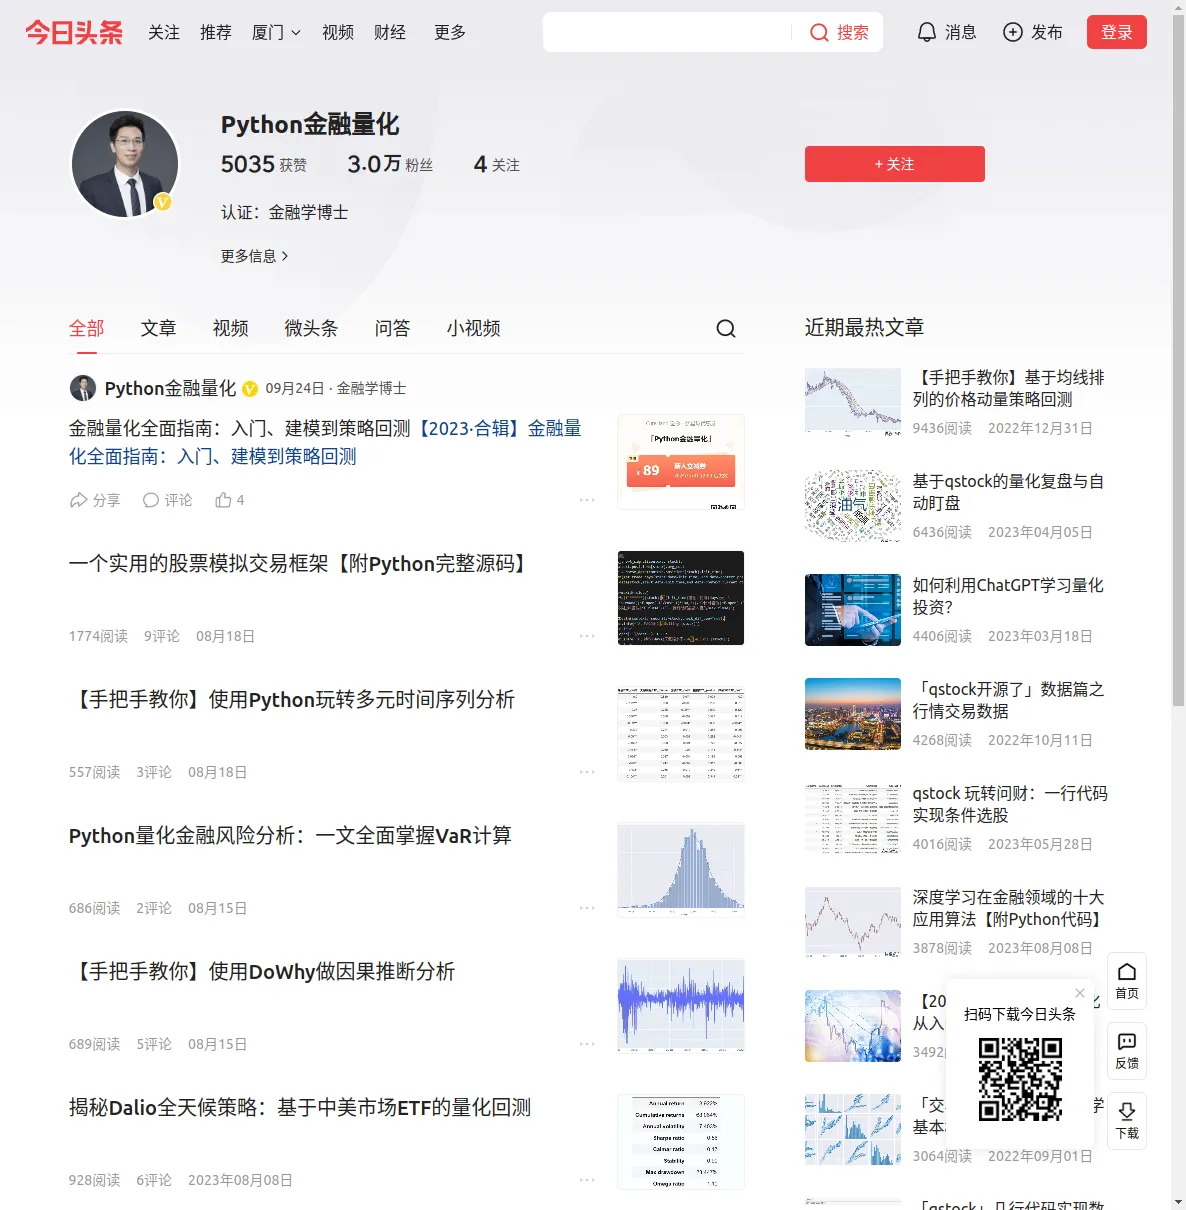Viewport: 1186px width, 1210px height.
Task: Click the 3.0万 粉丝 followers count
Action: click(390, 164)
